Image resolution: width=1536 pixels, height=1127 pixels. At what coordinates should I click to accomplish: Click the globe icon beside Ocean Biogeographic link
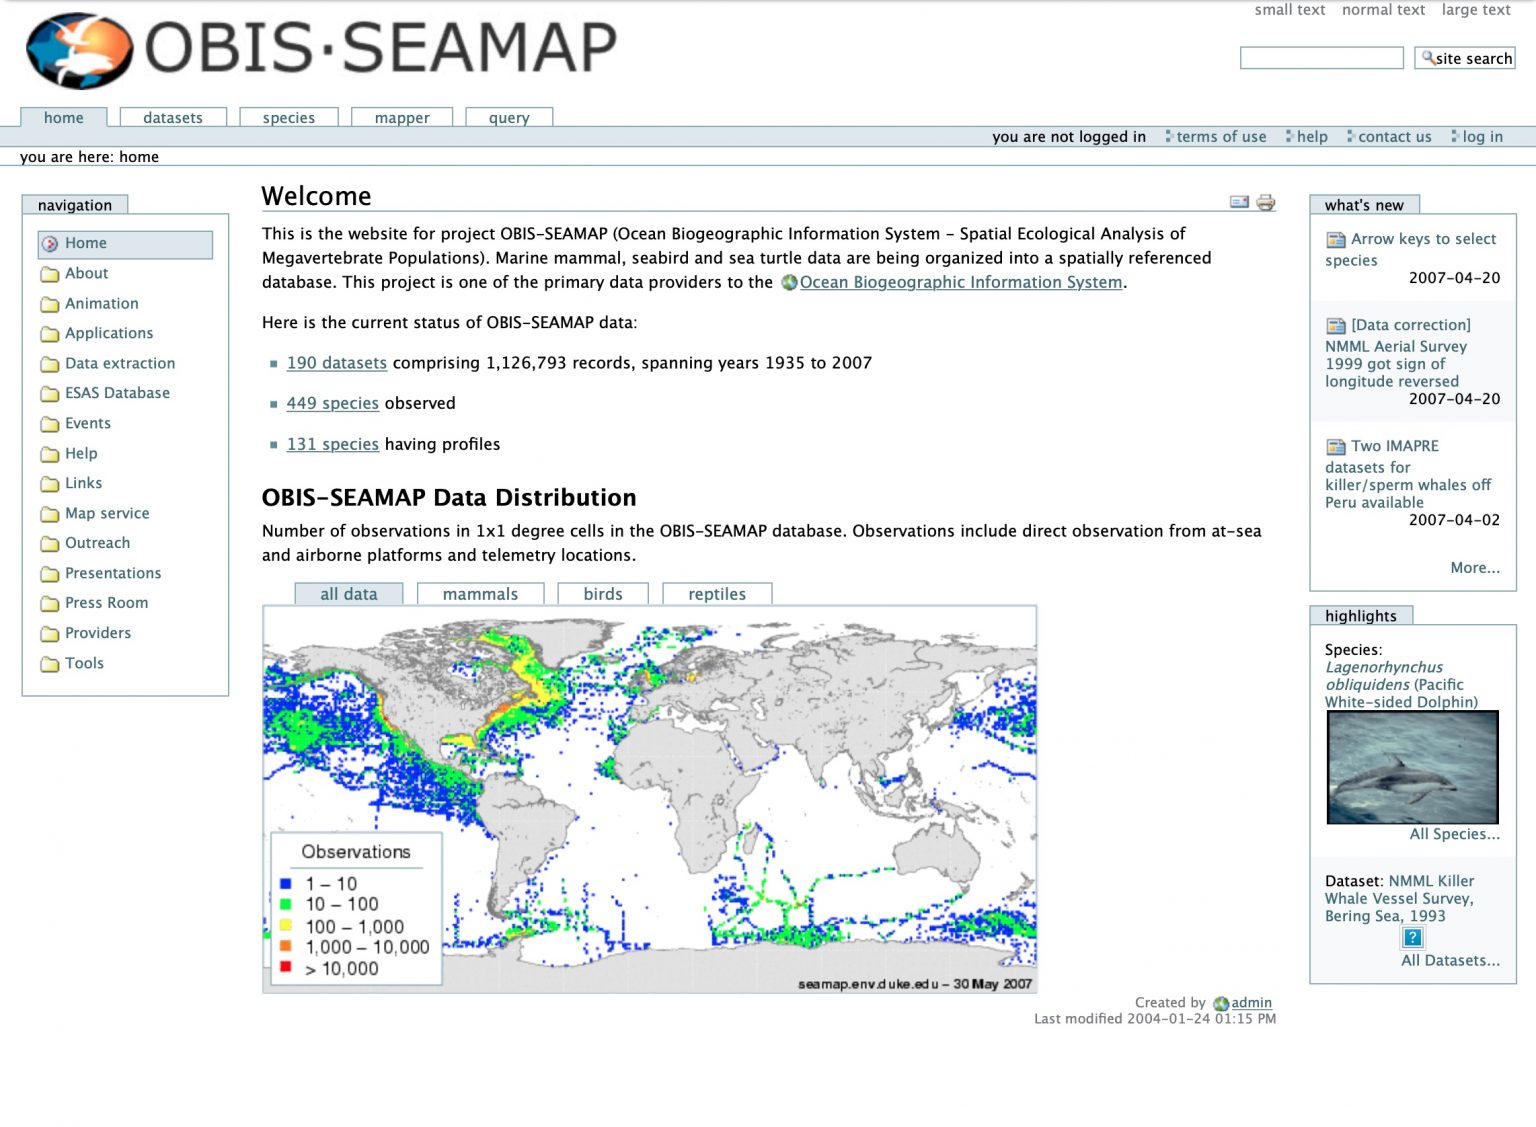(789, 283)
